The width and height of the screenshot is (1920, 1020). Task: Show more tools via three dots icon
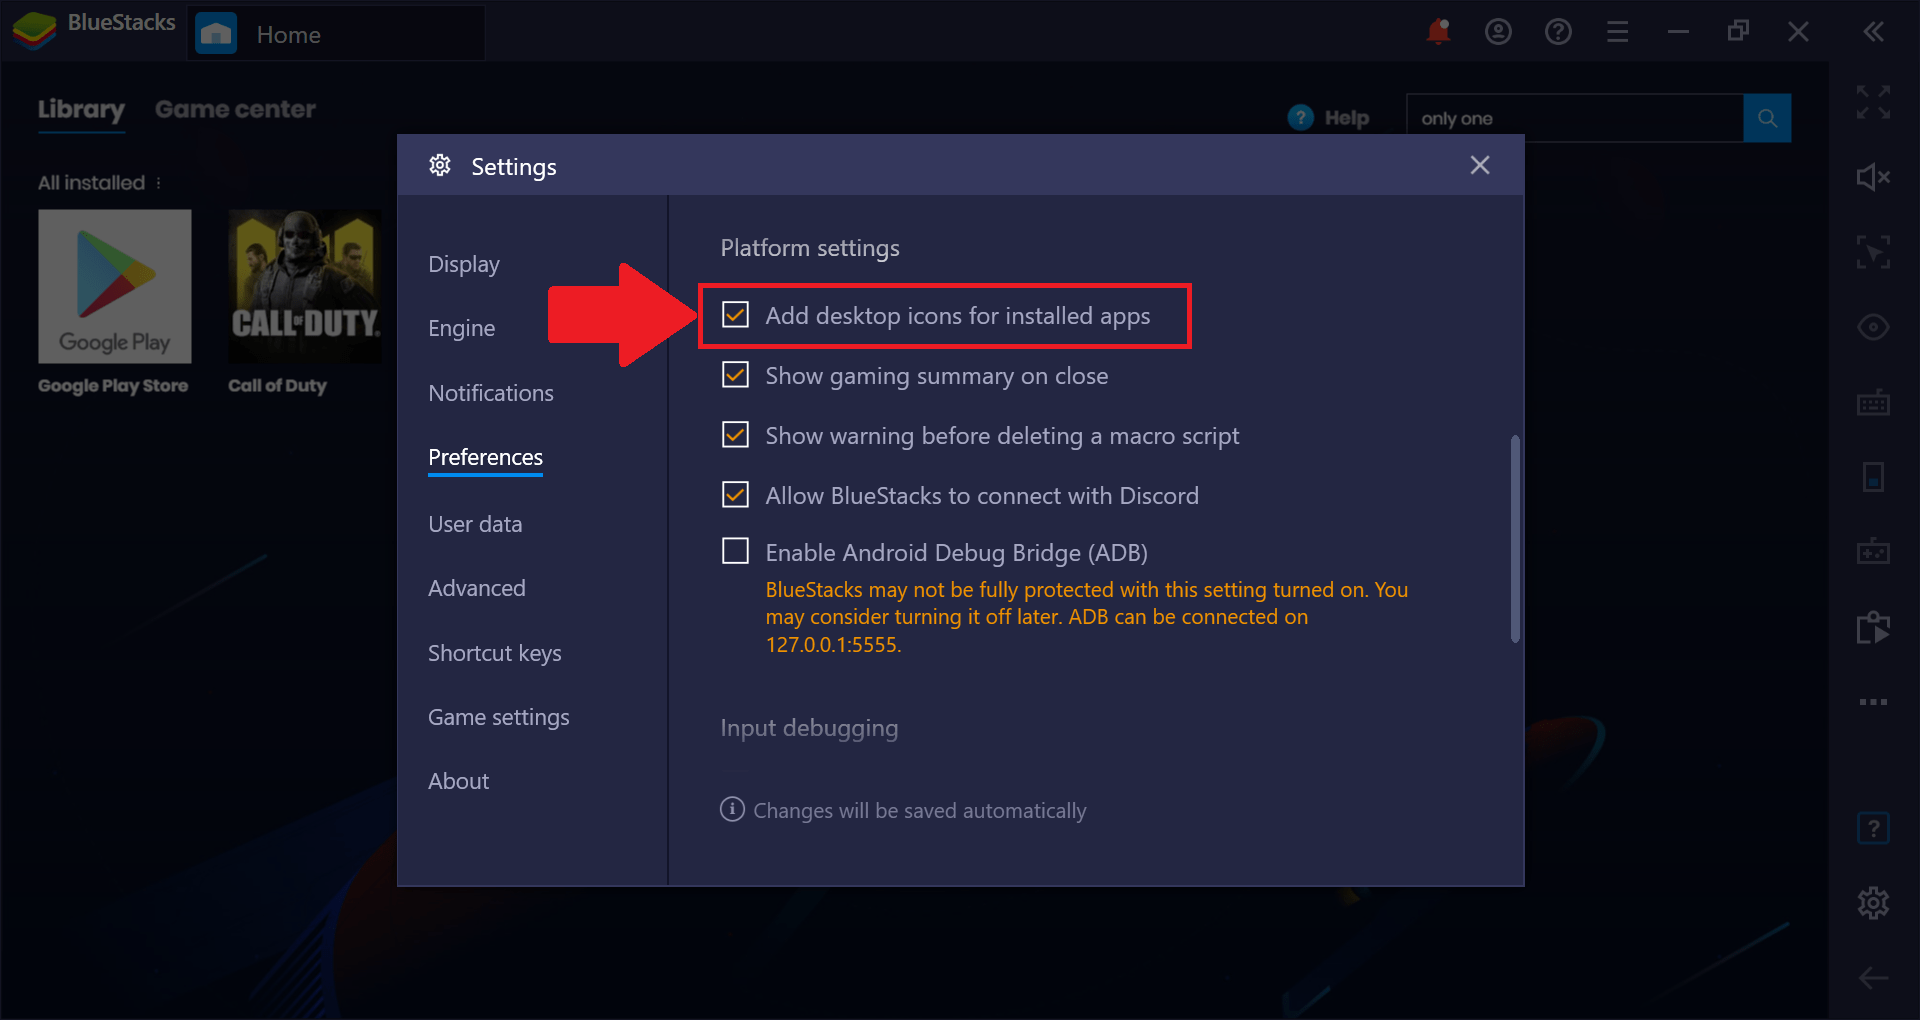coord(1873,702)
